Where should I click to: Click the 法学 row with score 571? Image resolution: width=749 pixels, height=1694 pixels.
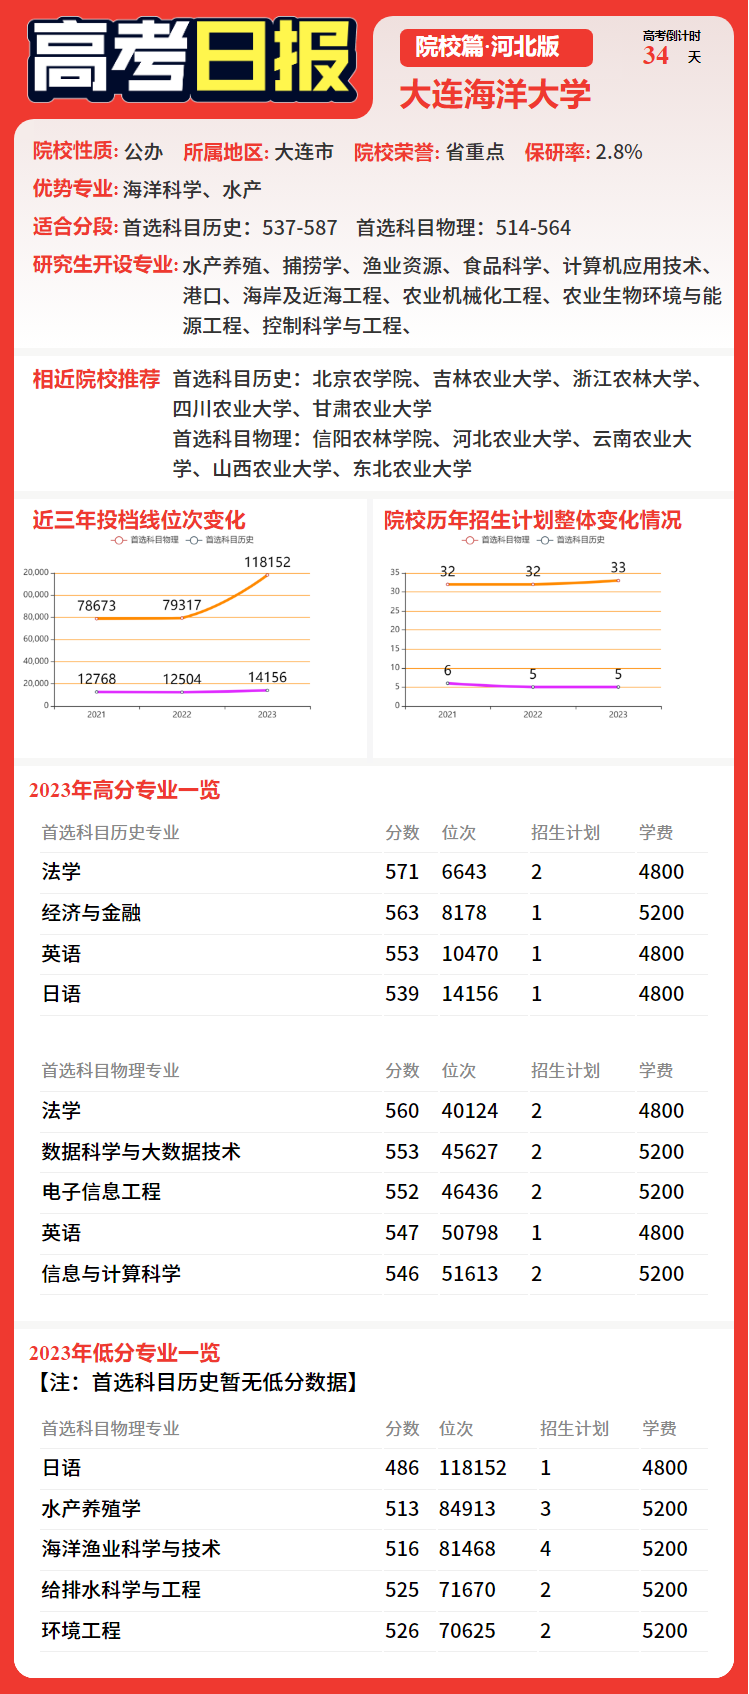pos(374,872)
